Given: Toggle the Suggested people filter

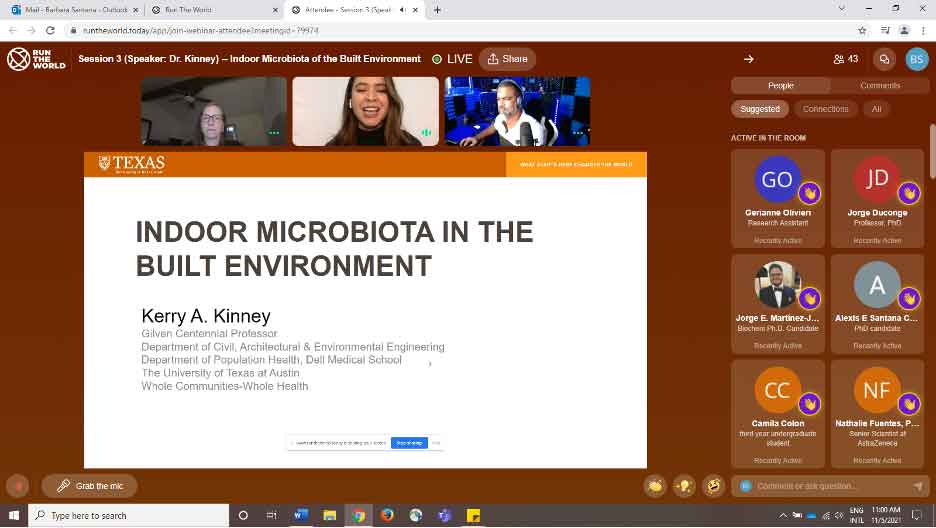Looking at the screenshot, I should (760, 109).
